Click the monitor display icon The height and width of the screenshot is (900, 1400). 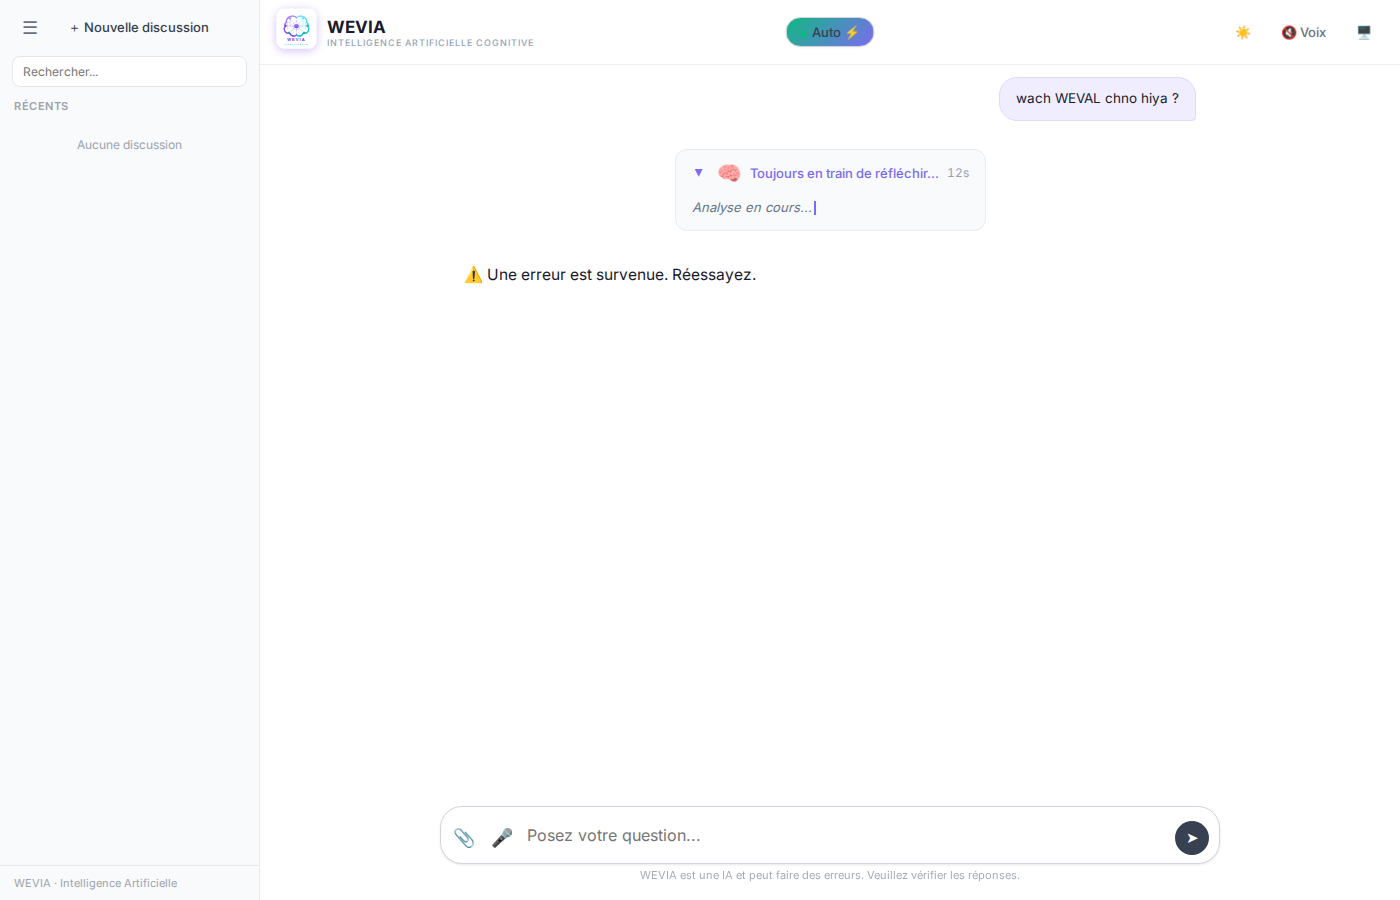coord(1364,33)
